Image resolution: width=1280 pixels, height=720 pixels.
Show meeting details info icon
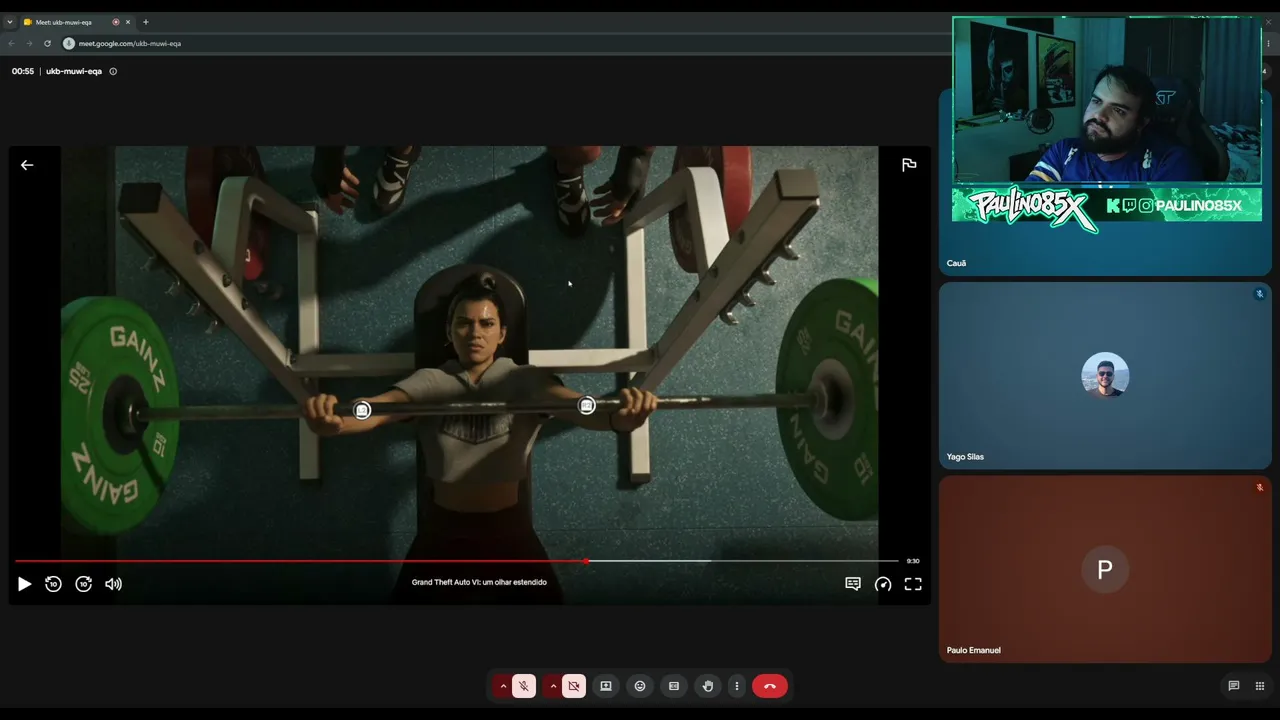(x=113, y=71)
